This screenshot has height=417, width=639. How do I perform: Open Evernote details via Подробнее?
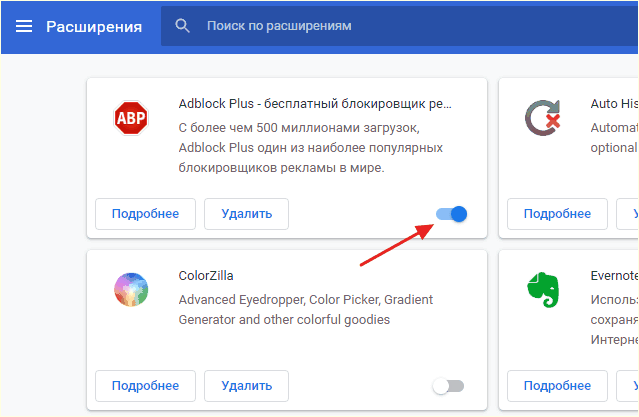pyautogui.click(x=557, y=386)
